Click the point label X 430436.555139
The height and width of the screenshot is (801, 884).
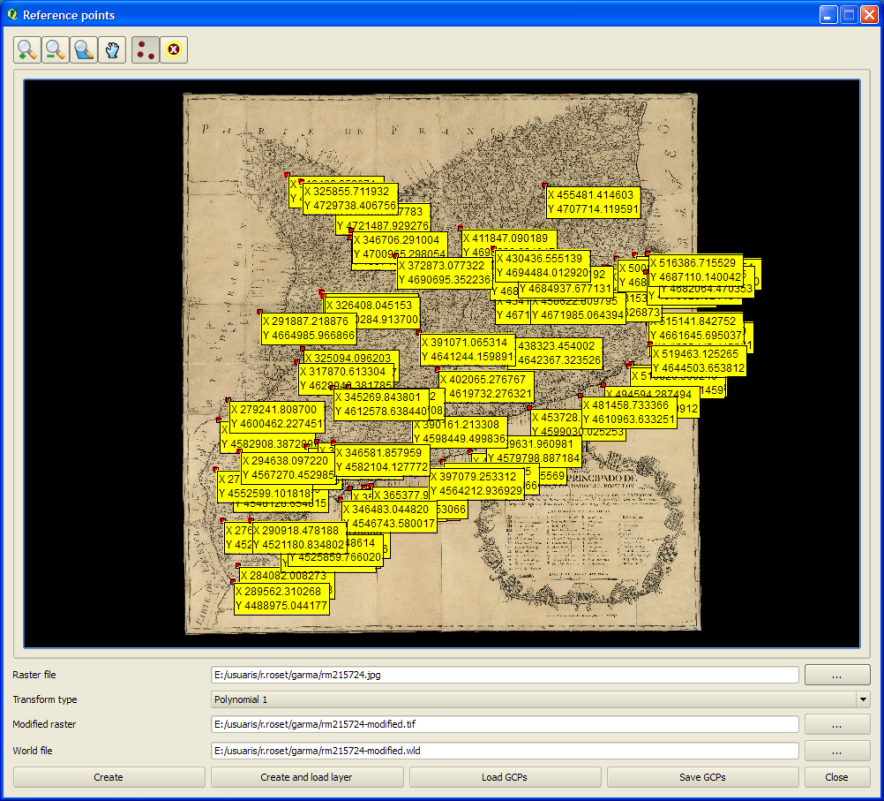543,265
